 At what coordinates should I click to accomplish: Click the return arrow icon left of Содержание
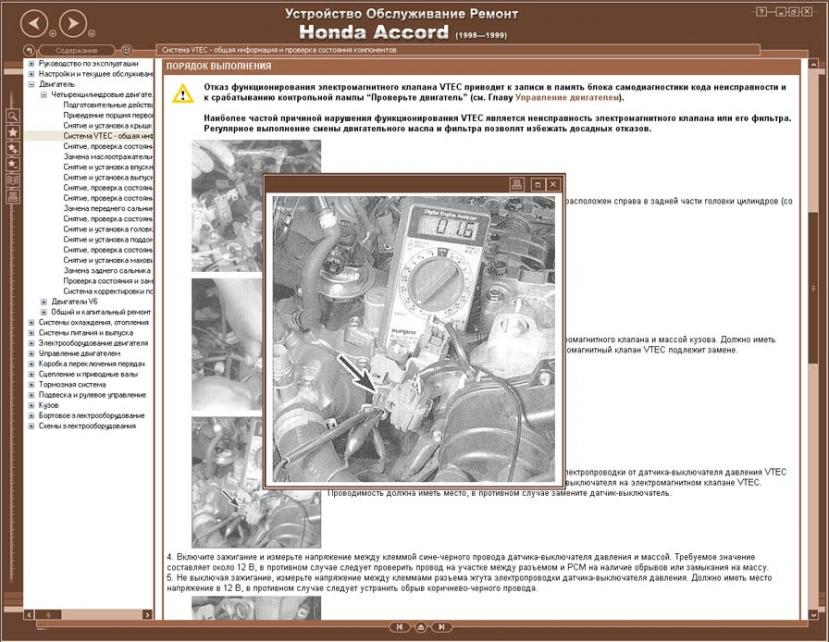coord(30,50)
